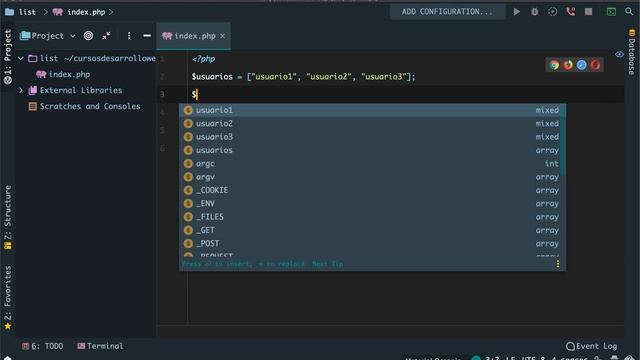Open the Database tool window

pyautogui.click(x=631, y=52)
